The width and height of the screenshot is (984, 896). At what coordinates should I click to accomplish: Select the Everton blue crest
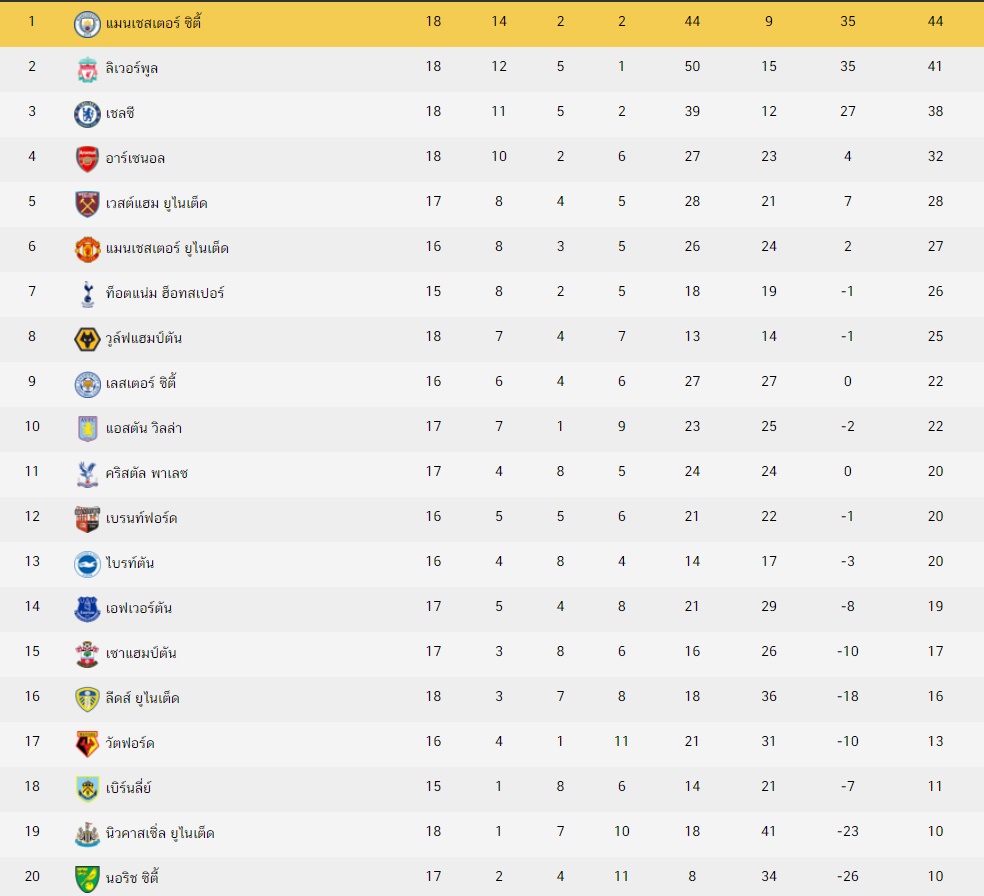tap(87, 609)
